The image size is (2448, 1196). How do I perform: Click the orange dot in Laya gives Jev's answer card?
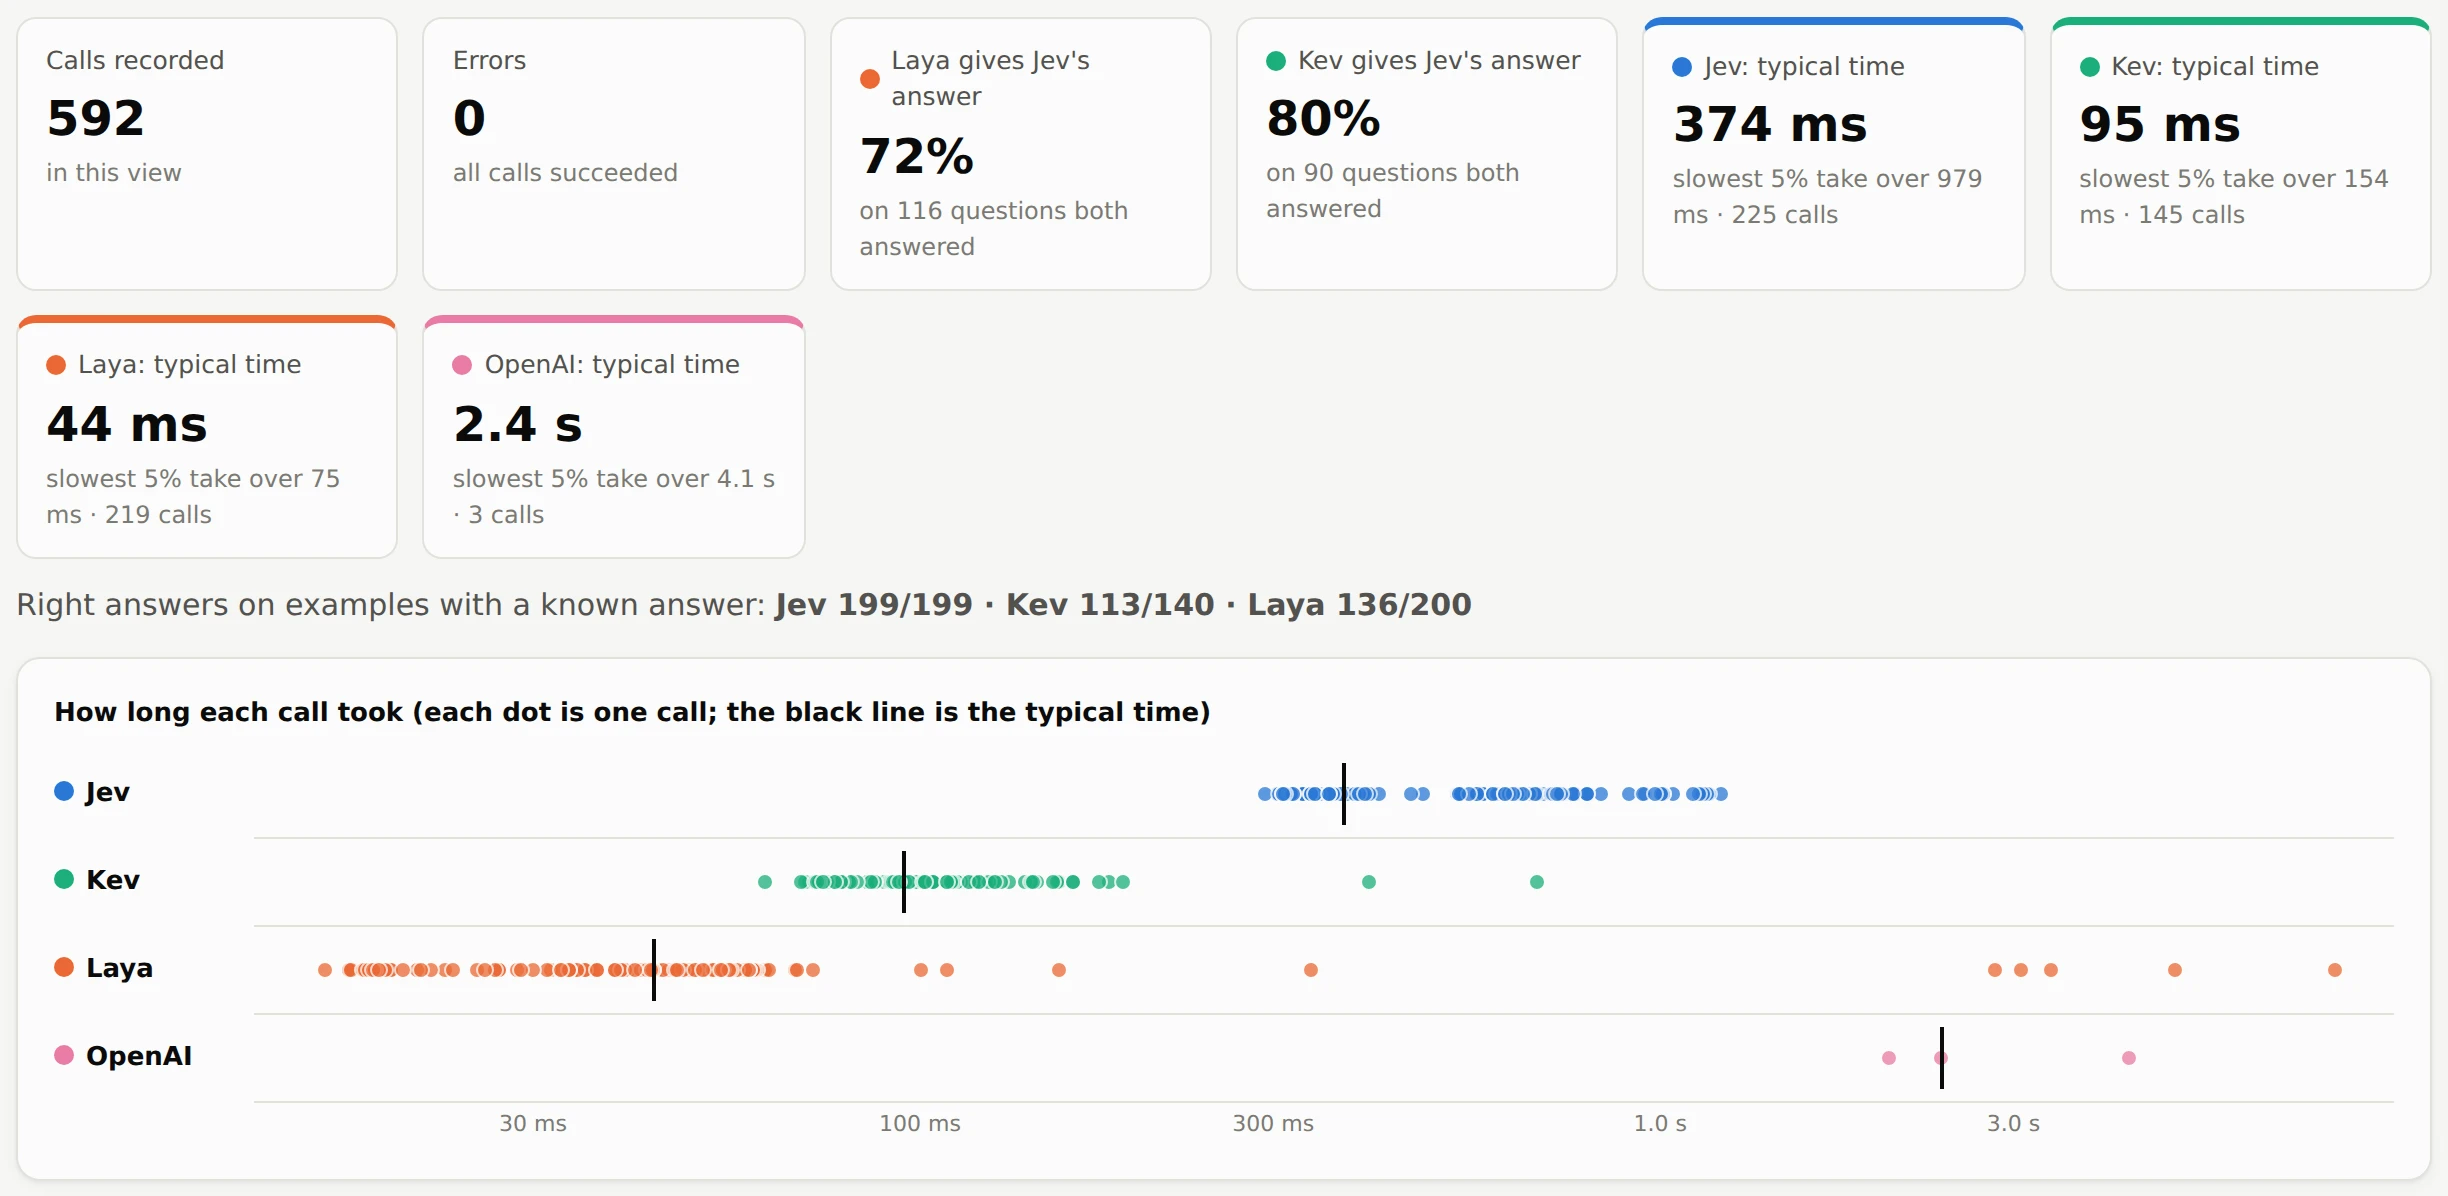pyautogui.click(x=870, y=79)
